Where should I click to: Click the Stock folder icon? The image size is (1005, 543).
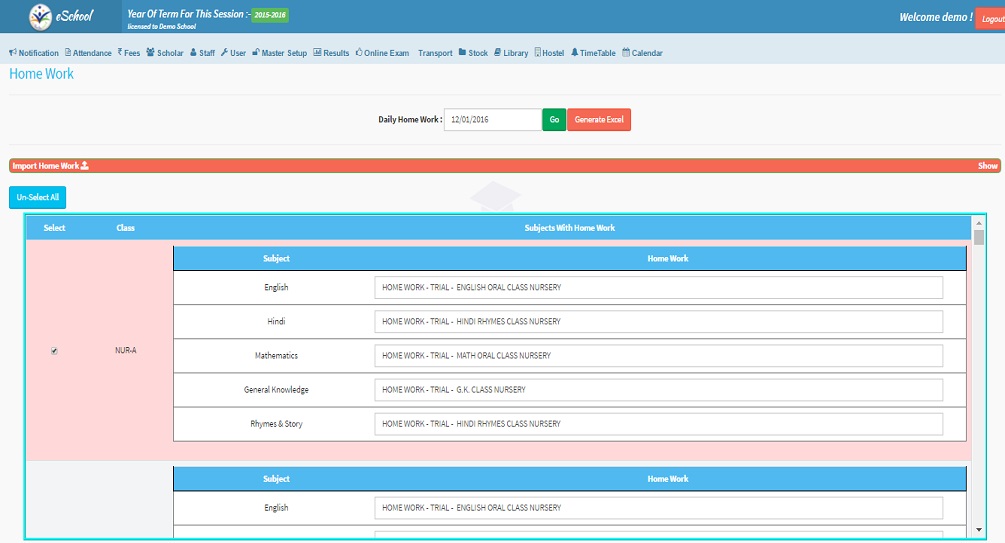pos(462,52)
